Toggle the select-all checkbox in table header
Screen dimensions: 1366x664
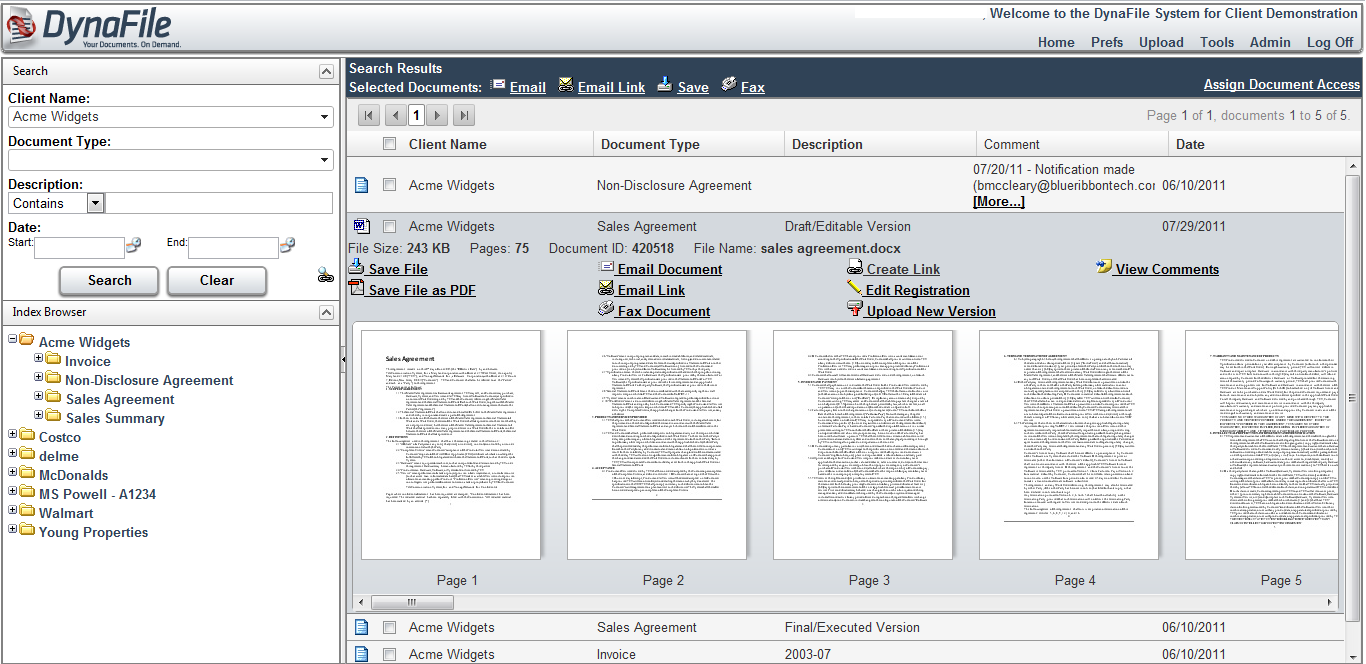pyautogui.click(x=389, y=144)
